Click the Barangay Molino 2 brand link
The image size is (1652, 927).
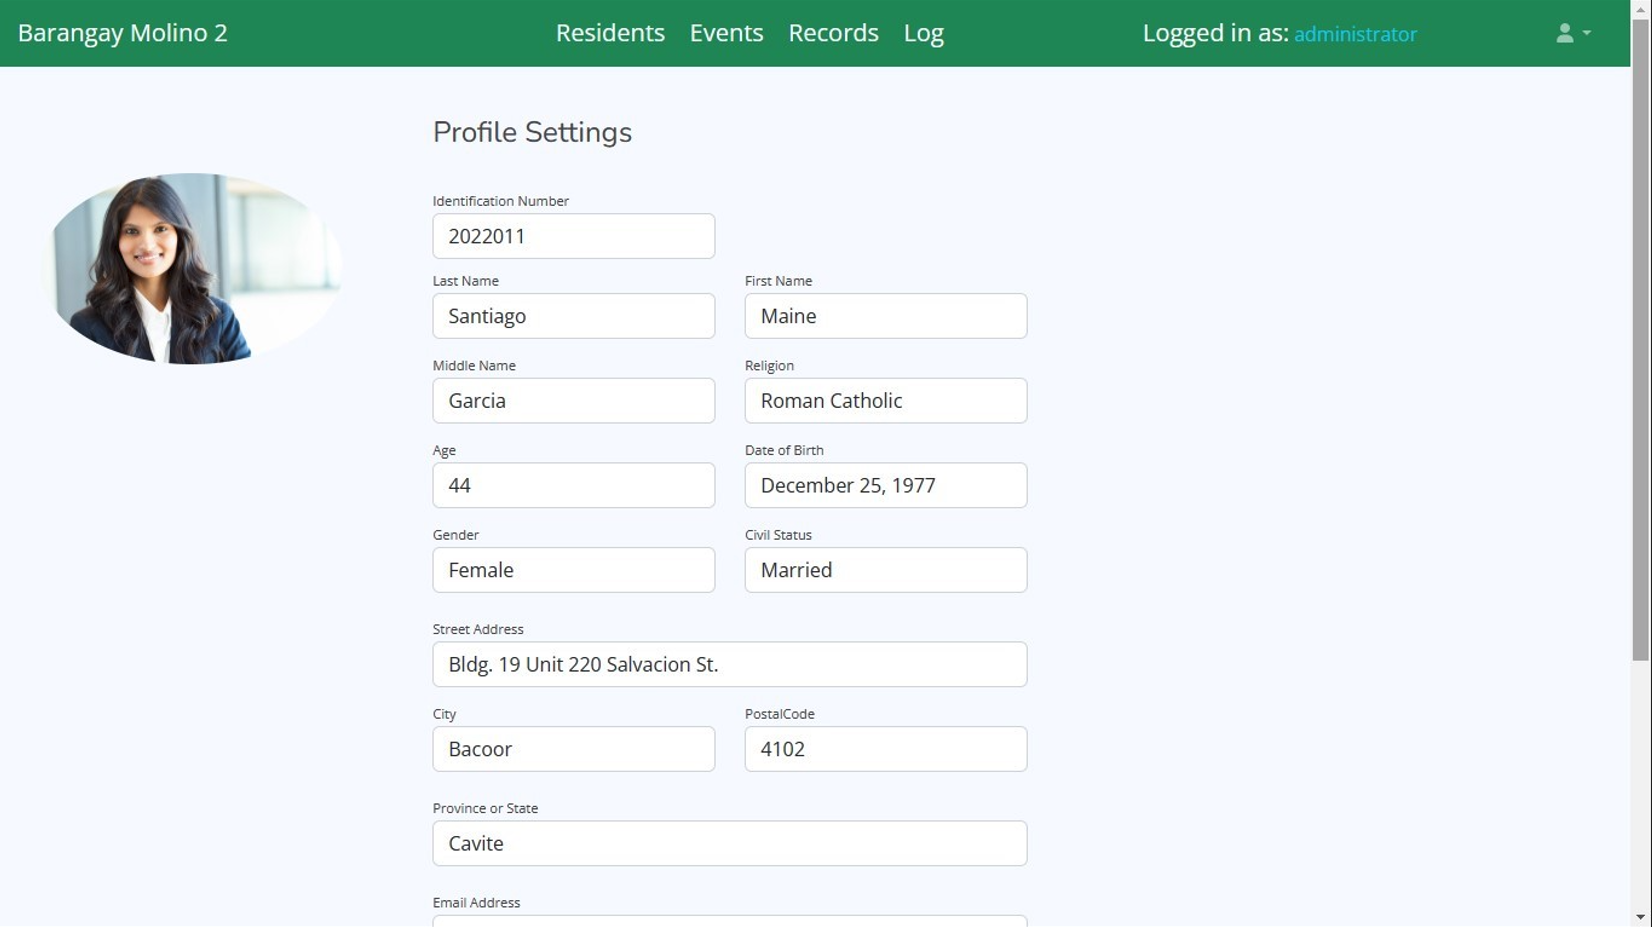[123, 33]
